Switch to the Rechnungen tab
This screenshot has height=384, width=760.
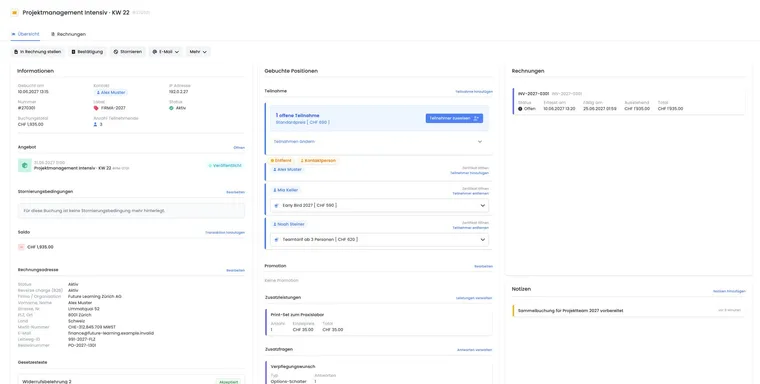click(x=68, y=34)
